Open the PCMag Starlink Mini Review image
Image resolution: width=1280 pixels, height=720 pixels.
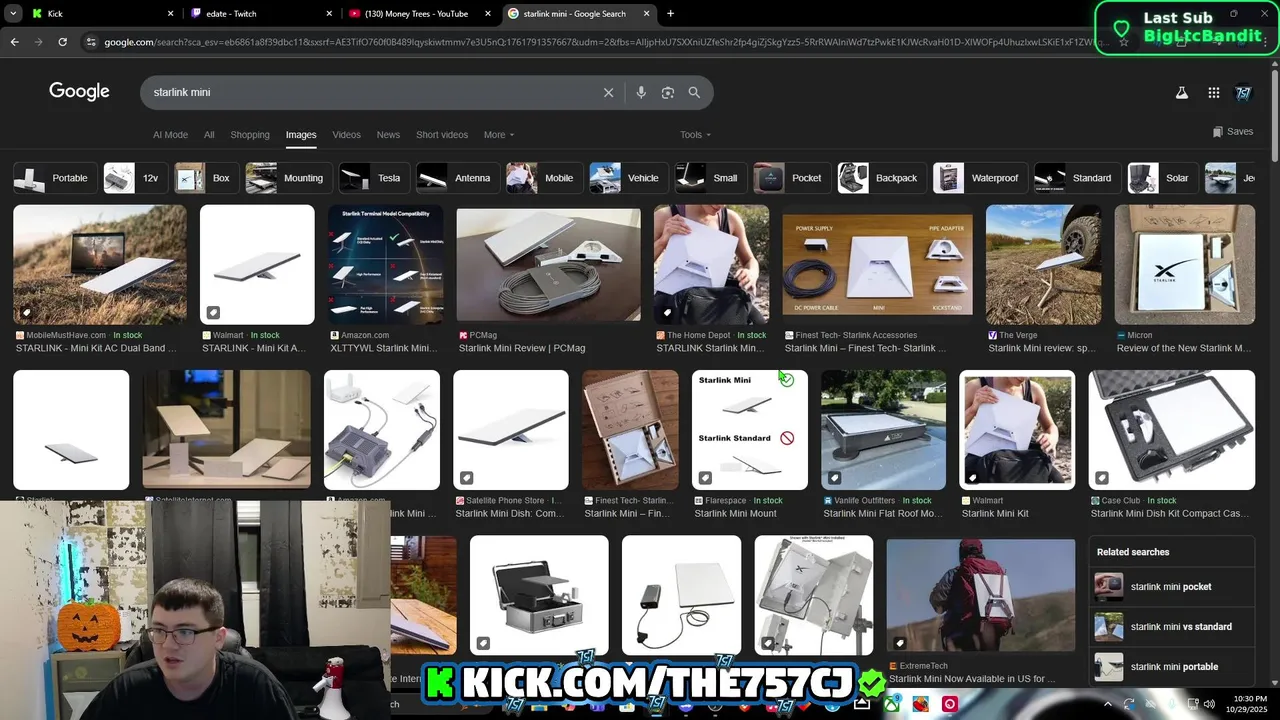548,264
